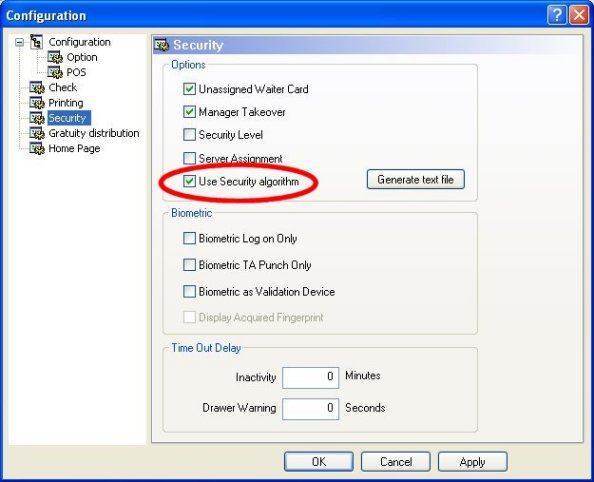The height and width of the screenshot is (482, 594).
Task: Select Gratuity distribution in the tree
Action: click(x=94, y=133)
